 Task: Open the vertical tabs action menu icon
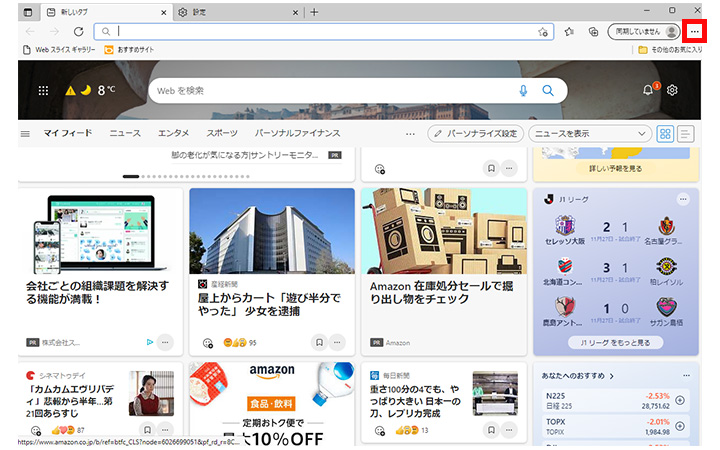tap(28, 12)
